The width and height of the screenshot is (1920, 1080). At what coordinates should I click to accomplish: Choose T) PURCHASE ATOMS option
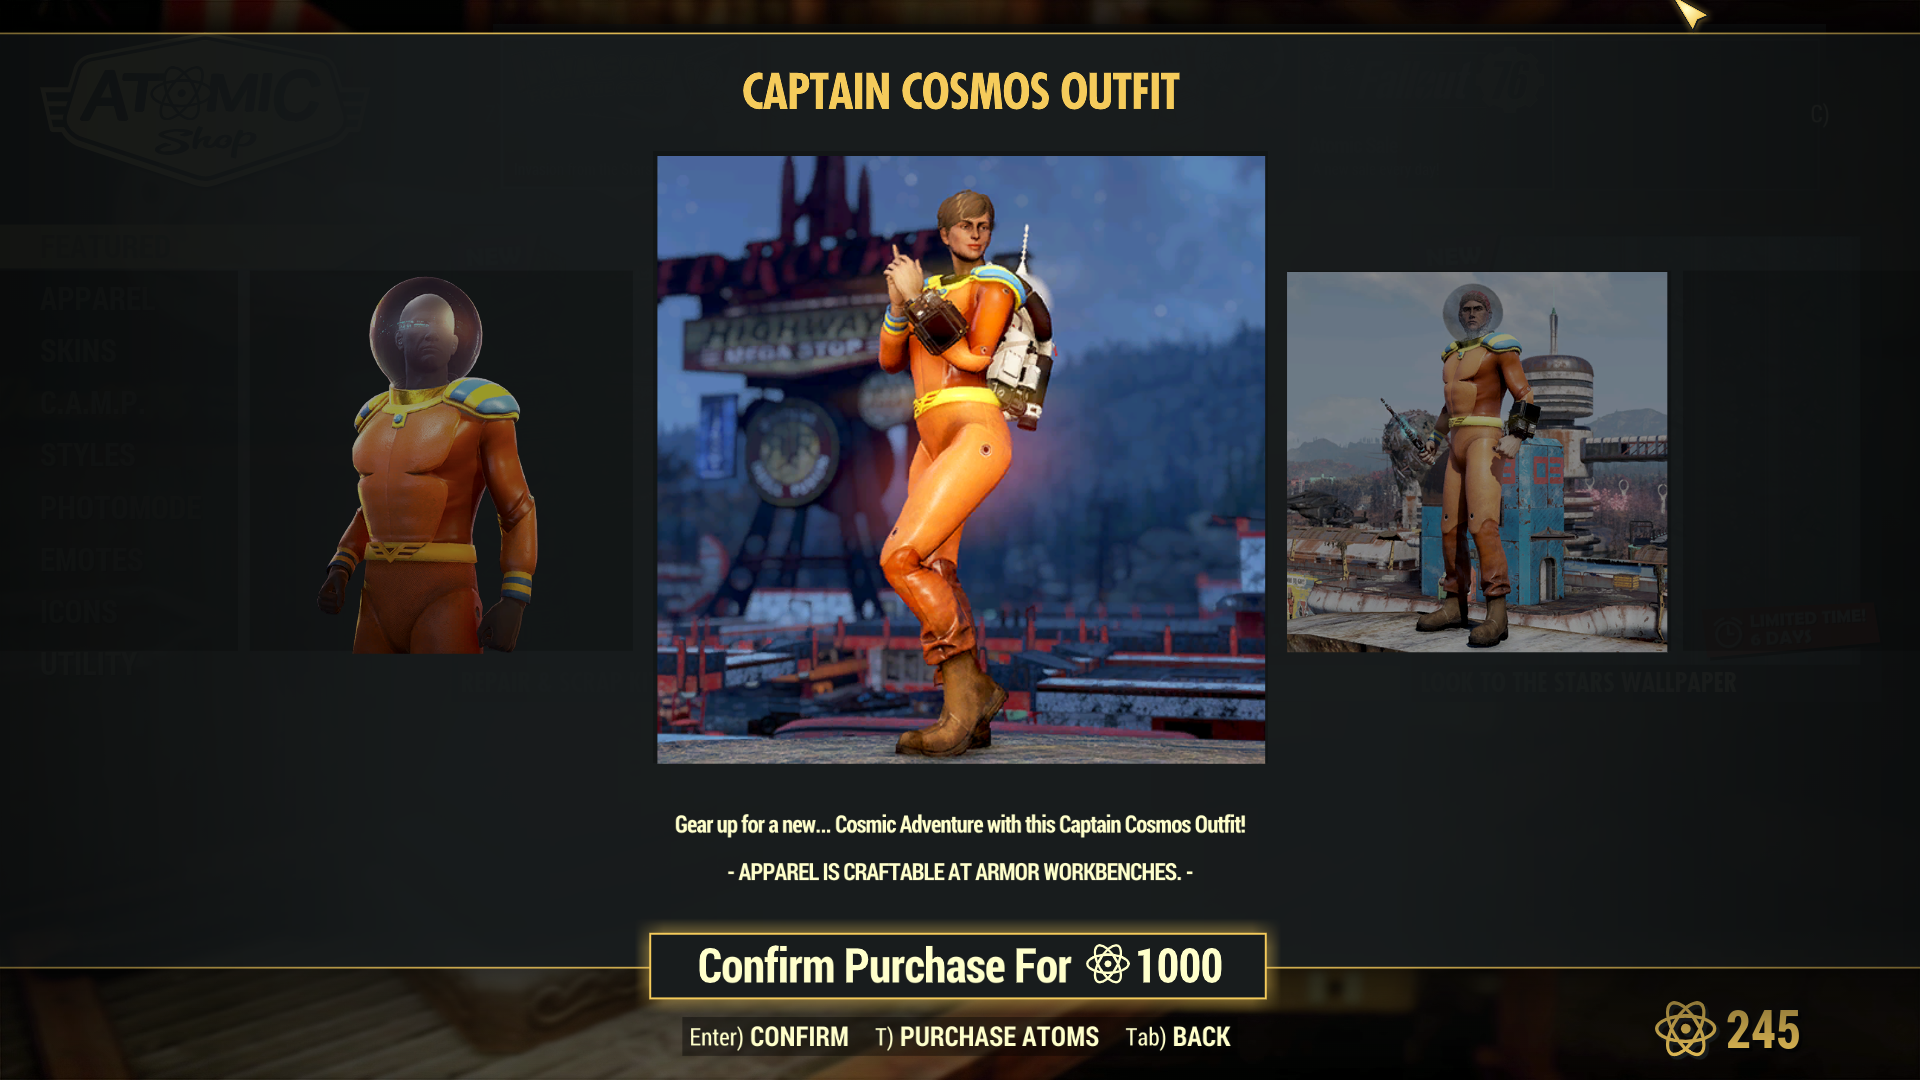987,1037
